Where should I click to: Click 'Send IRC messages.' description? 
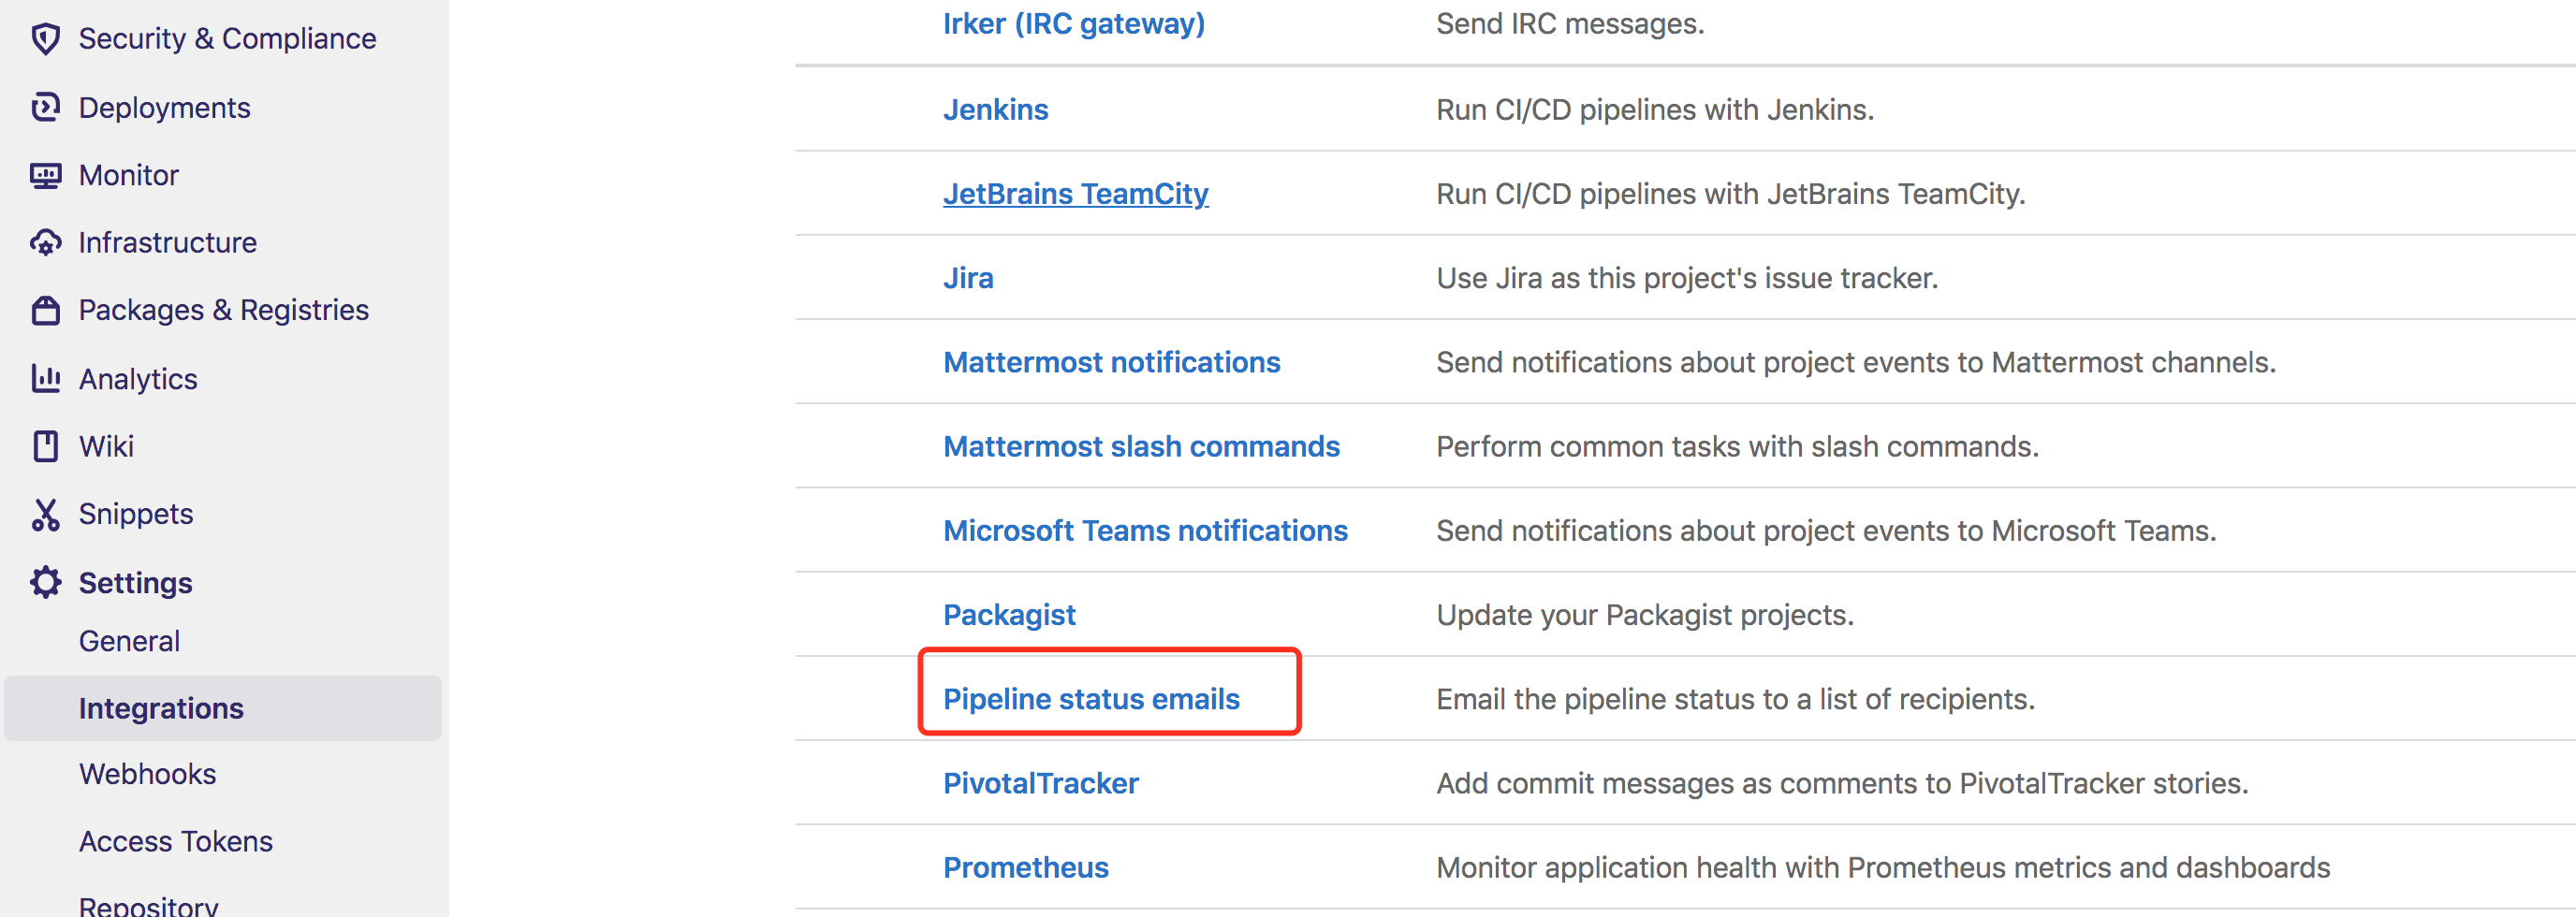pyautogui.click(x=1570, y=23)
